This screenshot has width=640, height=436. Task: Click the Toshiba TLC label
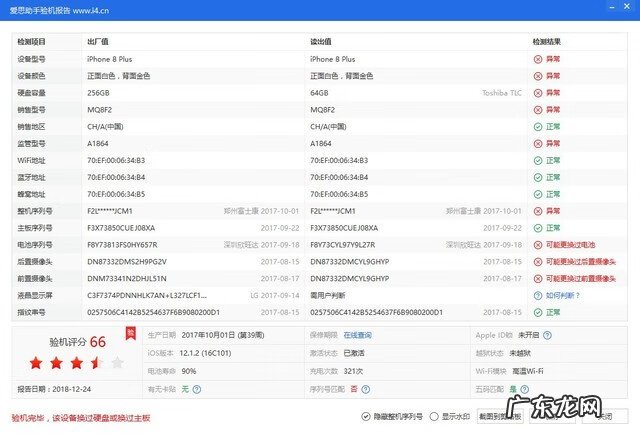tap(502, 93)
